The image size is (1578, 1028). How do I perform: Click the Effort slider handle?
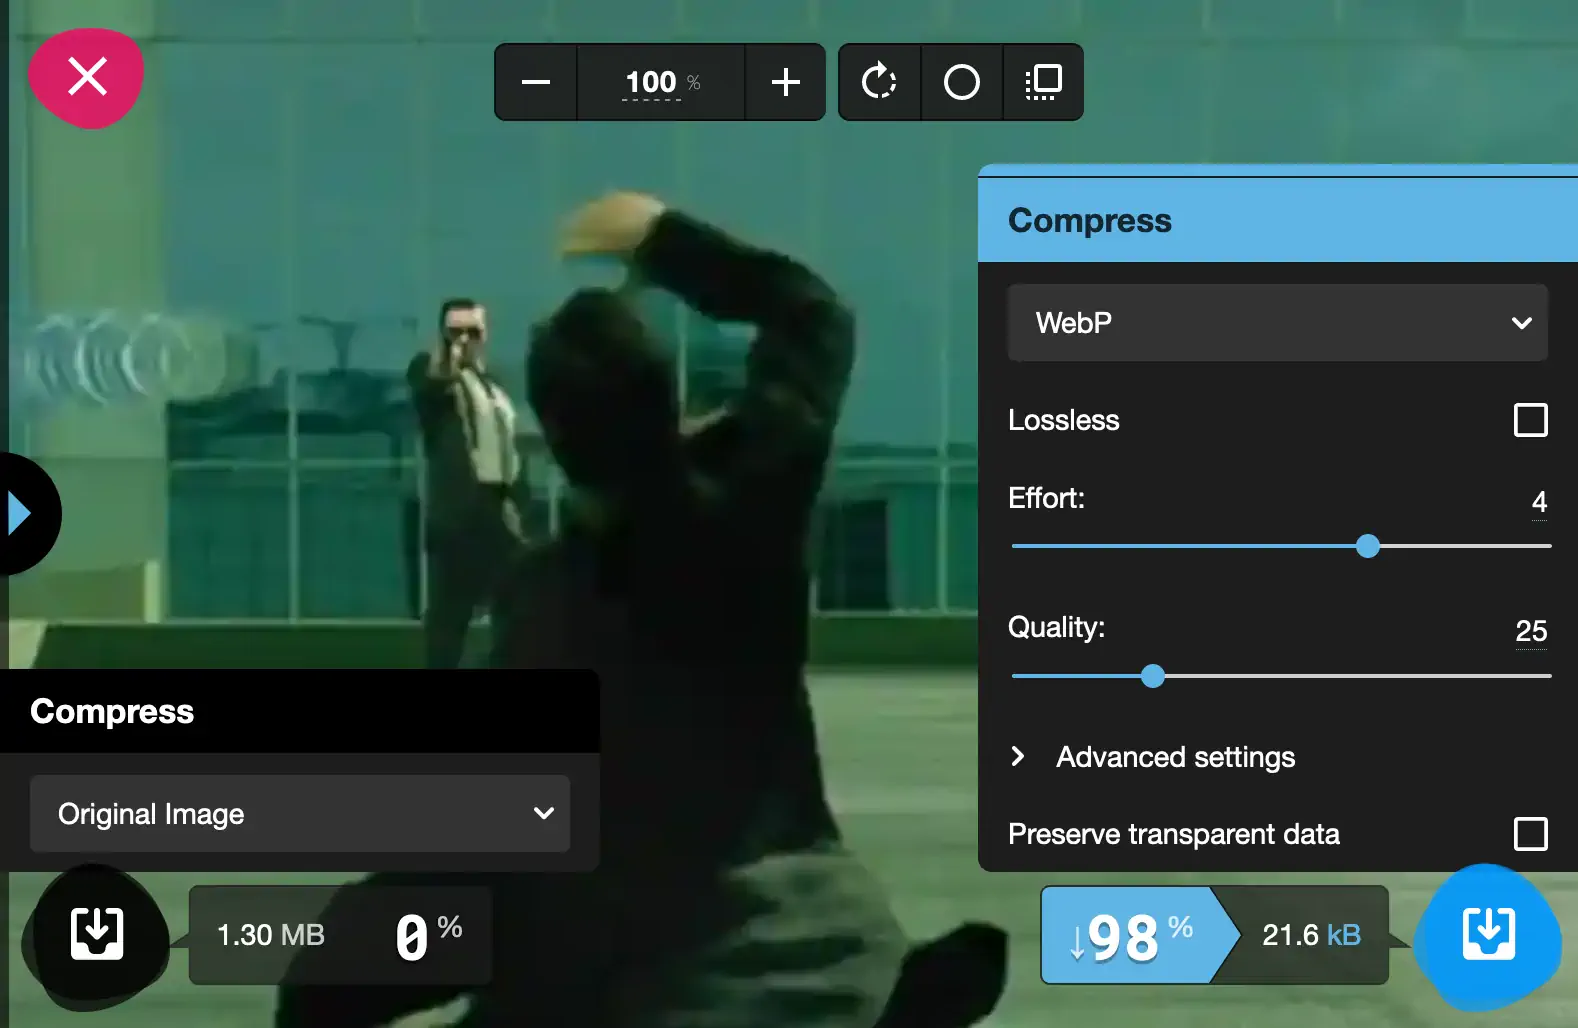[x=1368, y=546]
